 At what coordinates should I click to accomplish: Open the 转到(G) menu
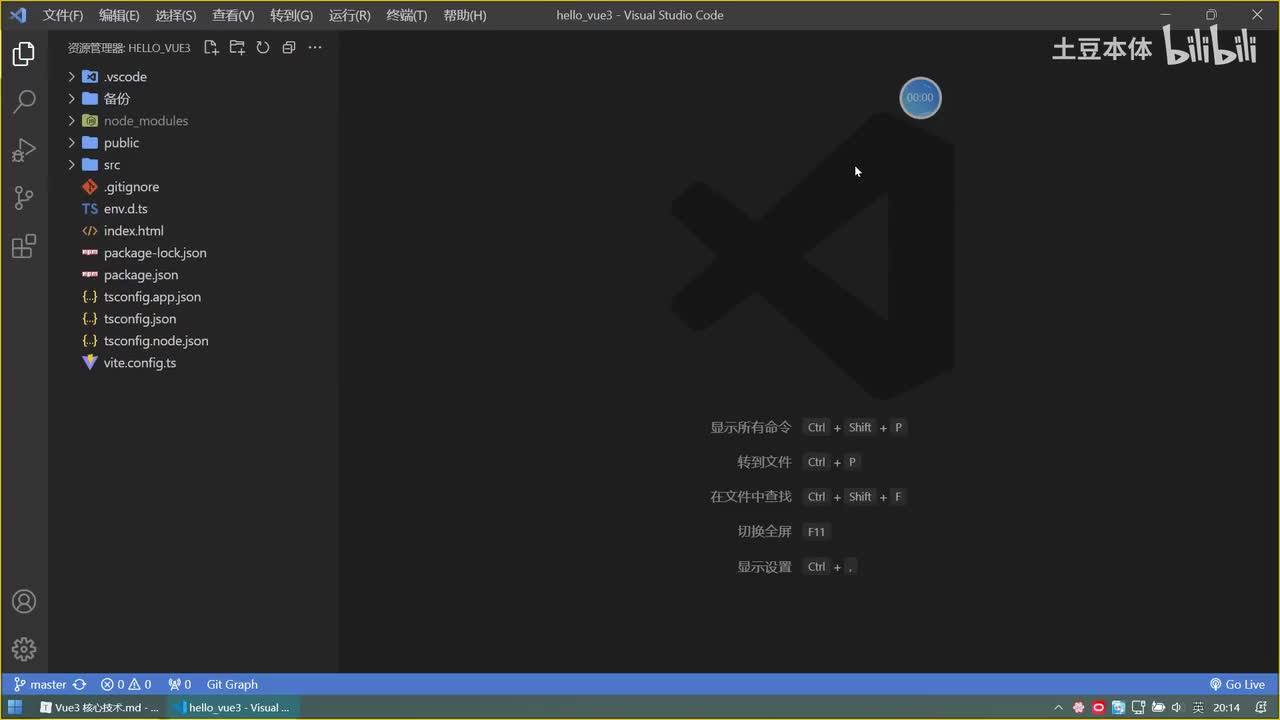291,15
